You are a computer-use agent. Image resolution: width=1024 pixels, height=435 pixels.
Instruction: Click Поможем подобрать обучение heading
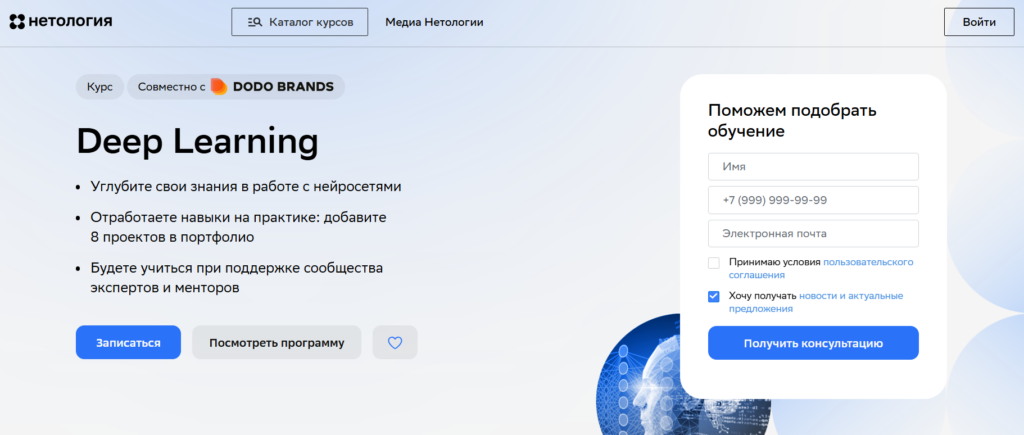click(x=792, y=120)
